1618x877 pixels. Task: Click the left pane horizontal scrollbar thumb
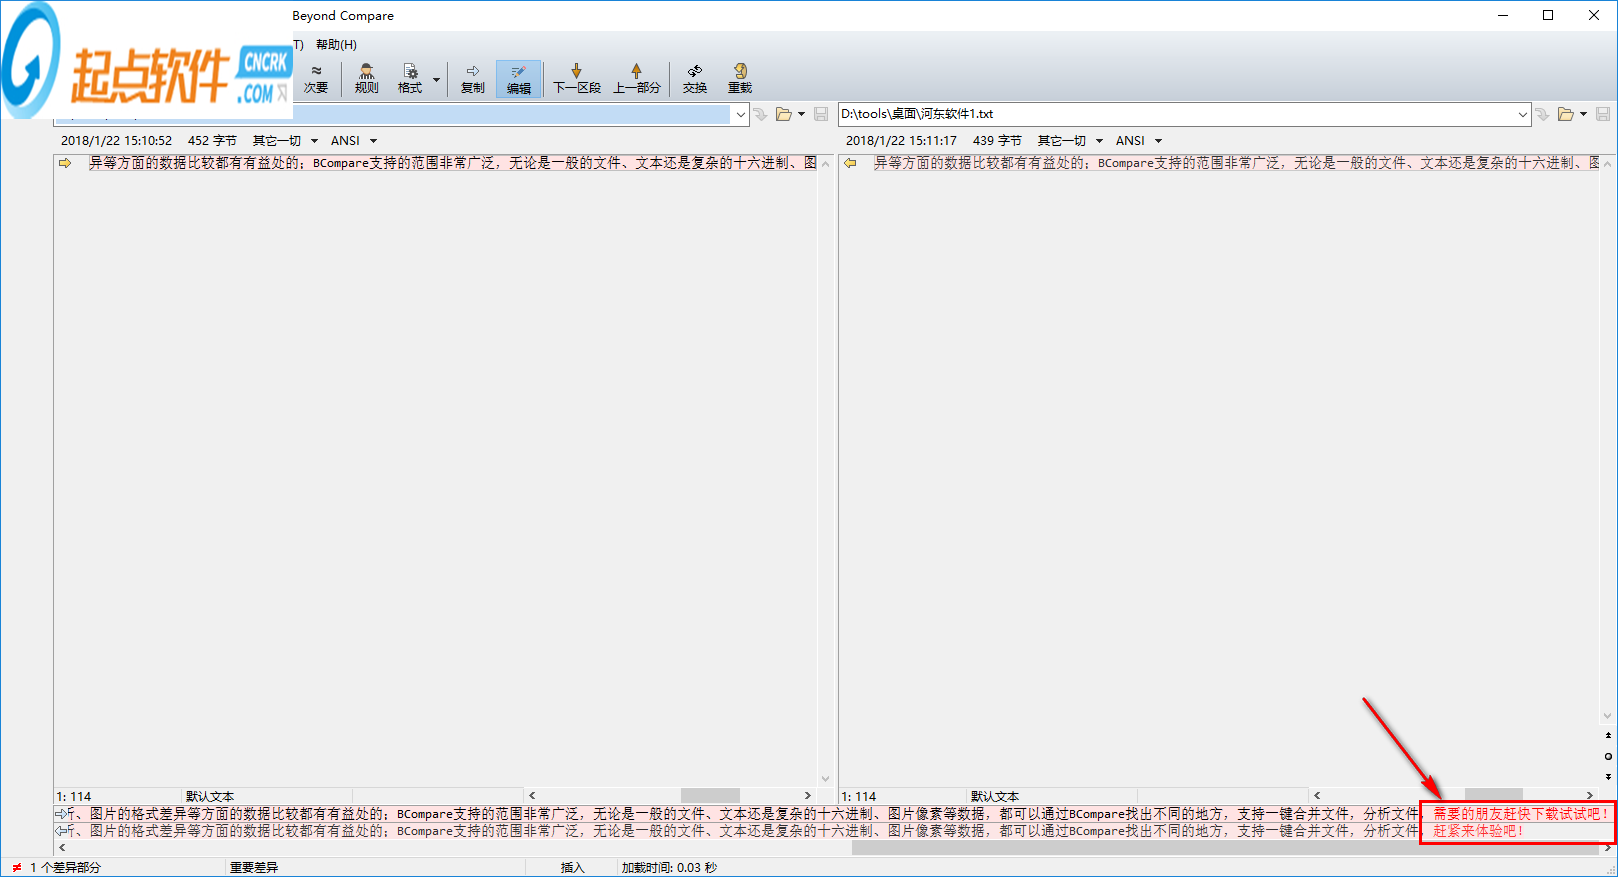(x=710, y=796)
